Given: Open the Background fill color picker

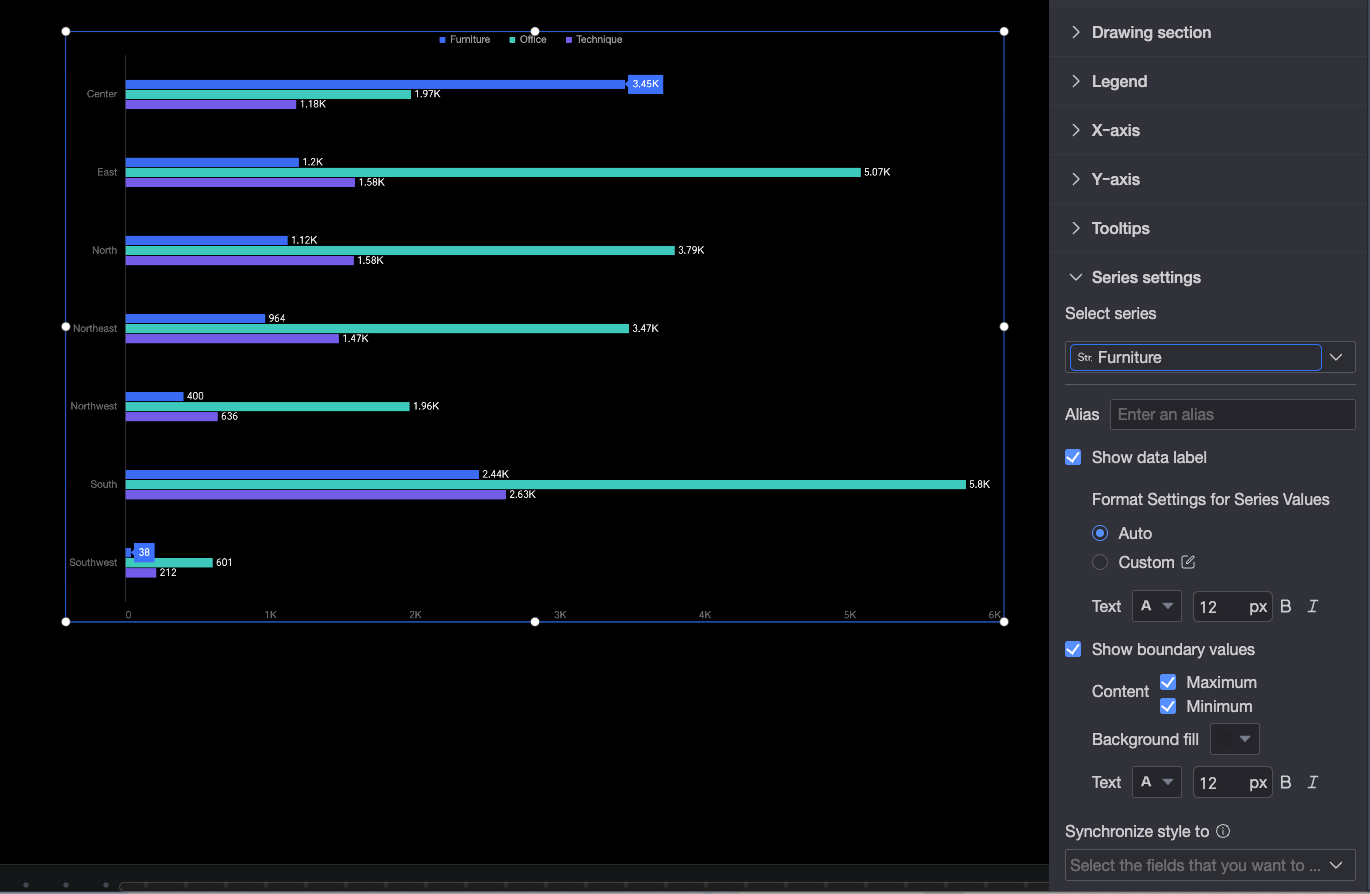Looking at the screenshot, I should click(x=1235, y=739).
